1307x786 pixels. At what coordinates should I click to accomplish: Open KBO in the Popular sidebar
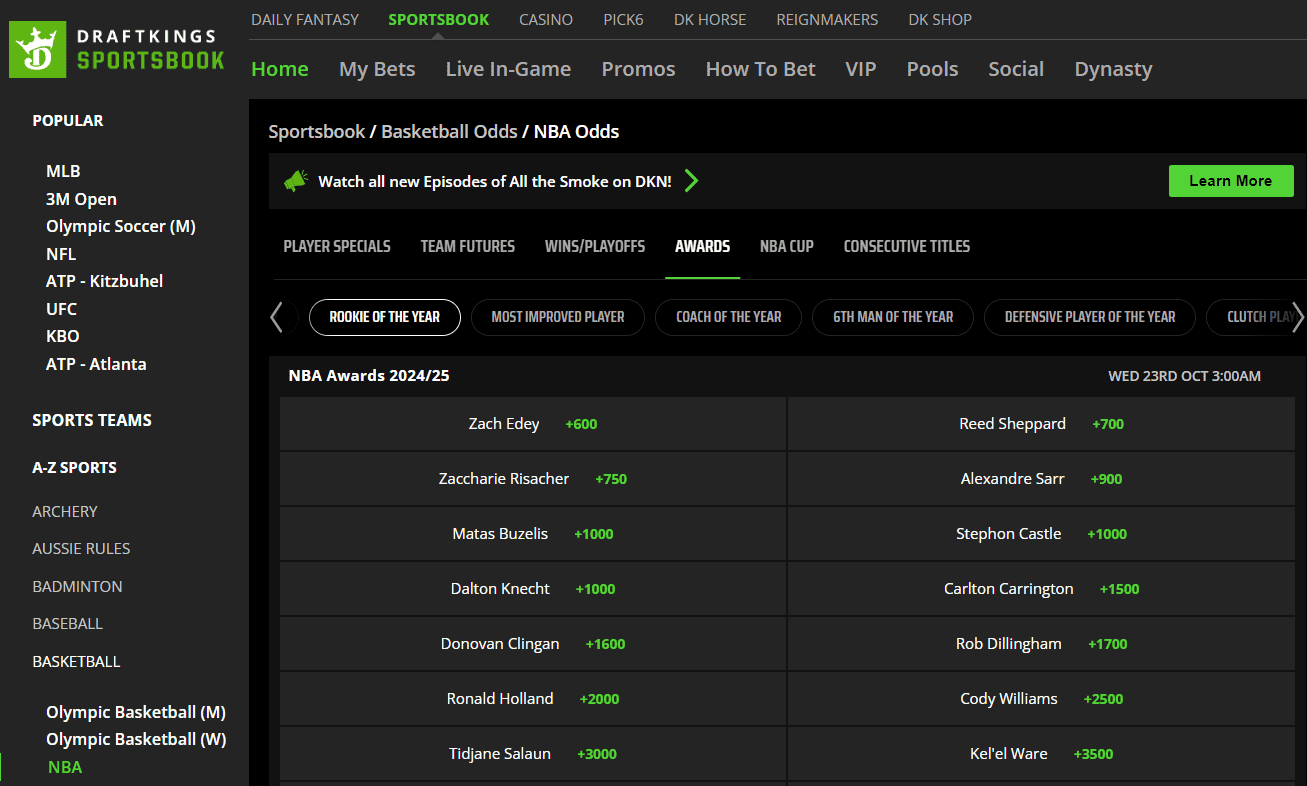pyautogui.click(x=62, y=336)
